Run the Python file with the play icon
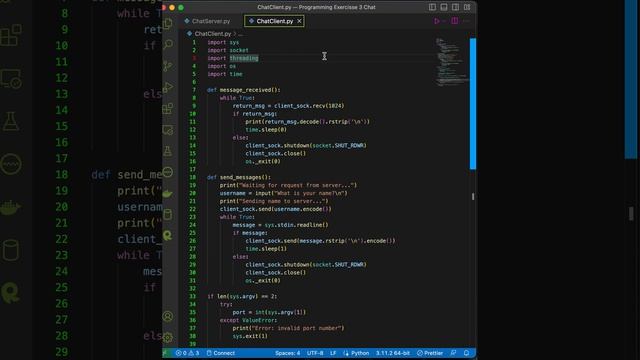The image size is (640, 360). coord(437,21)
